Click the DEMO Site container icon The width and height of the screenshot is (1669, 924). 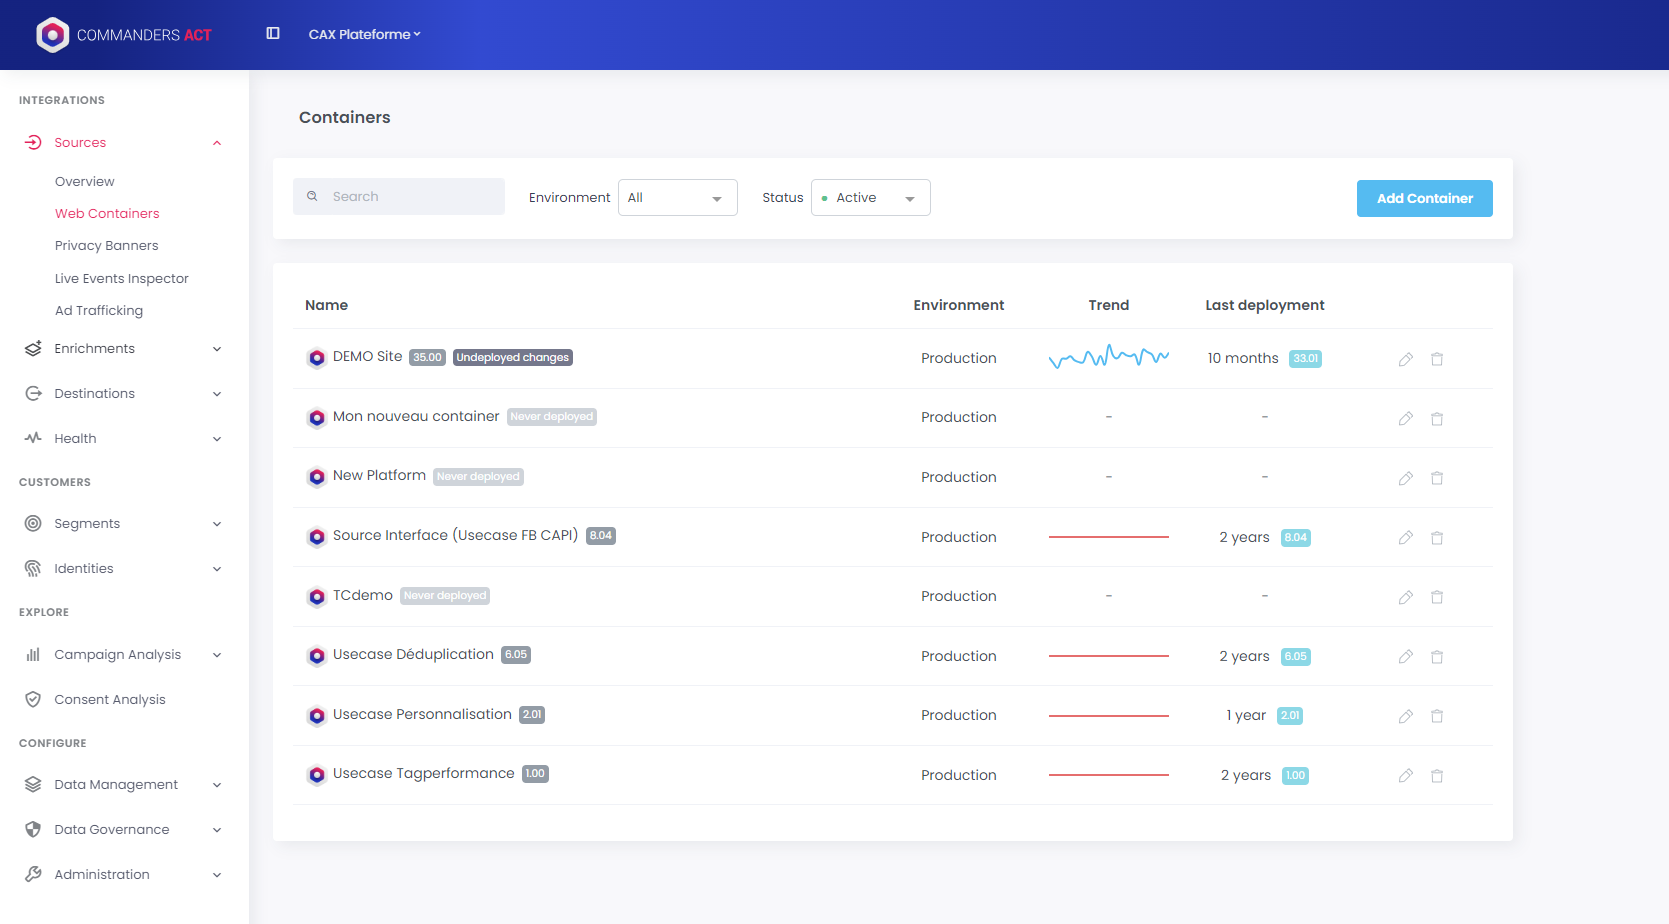(x=317, y=358)
